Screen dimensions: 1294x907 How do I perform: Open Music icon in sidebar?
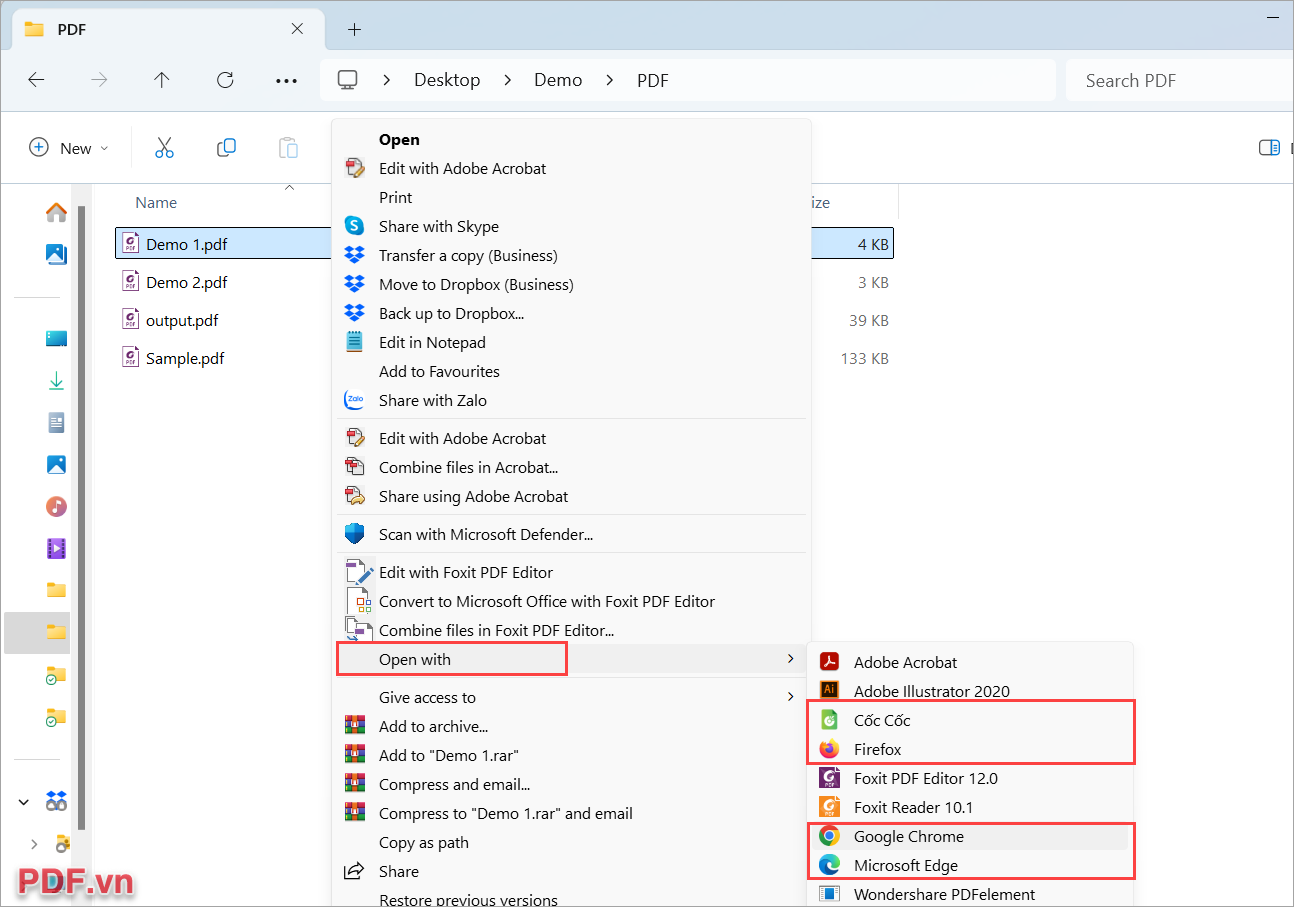pyautogui.click(x=56, y=506)
